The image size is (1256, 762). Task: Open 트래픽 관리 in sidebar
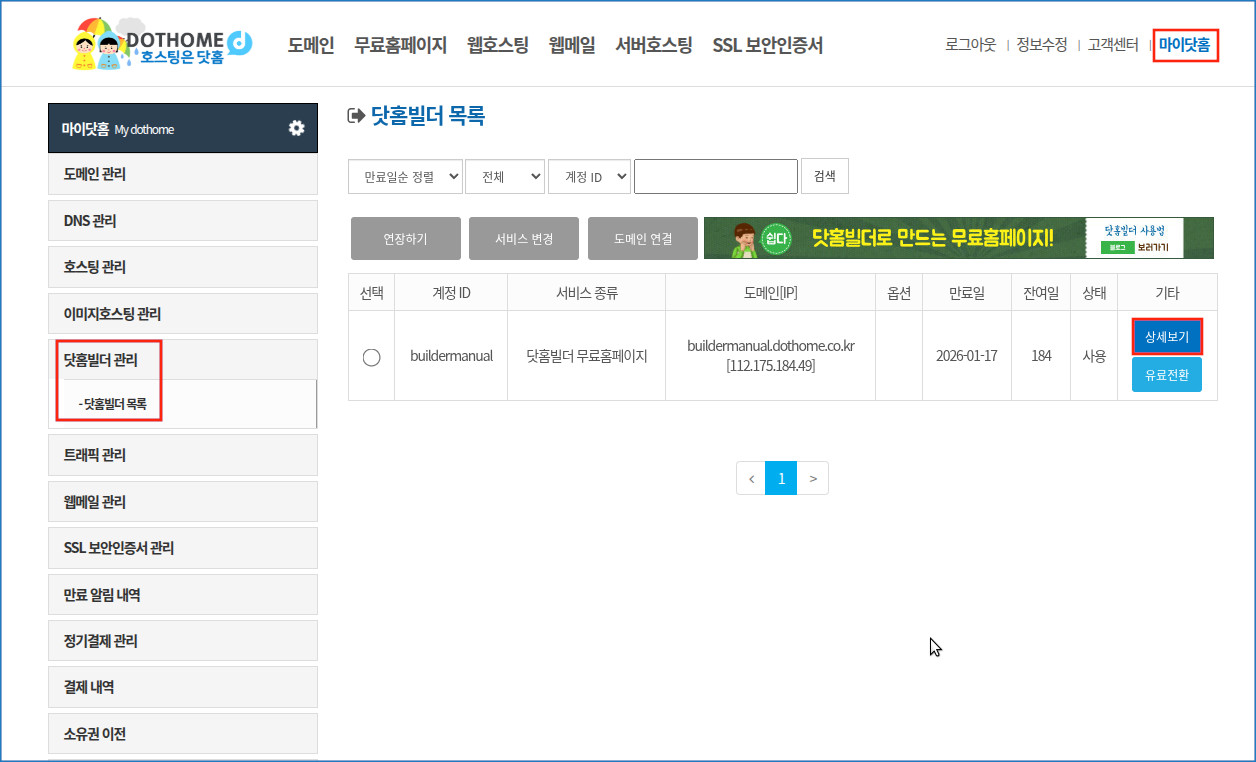point(183,455)
